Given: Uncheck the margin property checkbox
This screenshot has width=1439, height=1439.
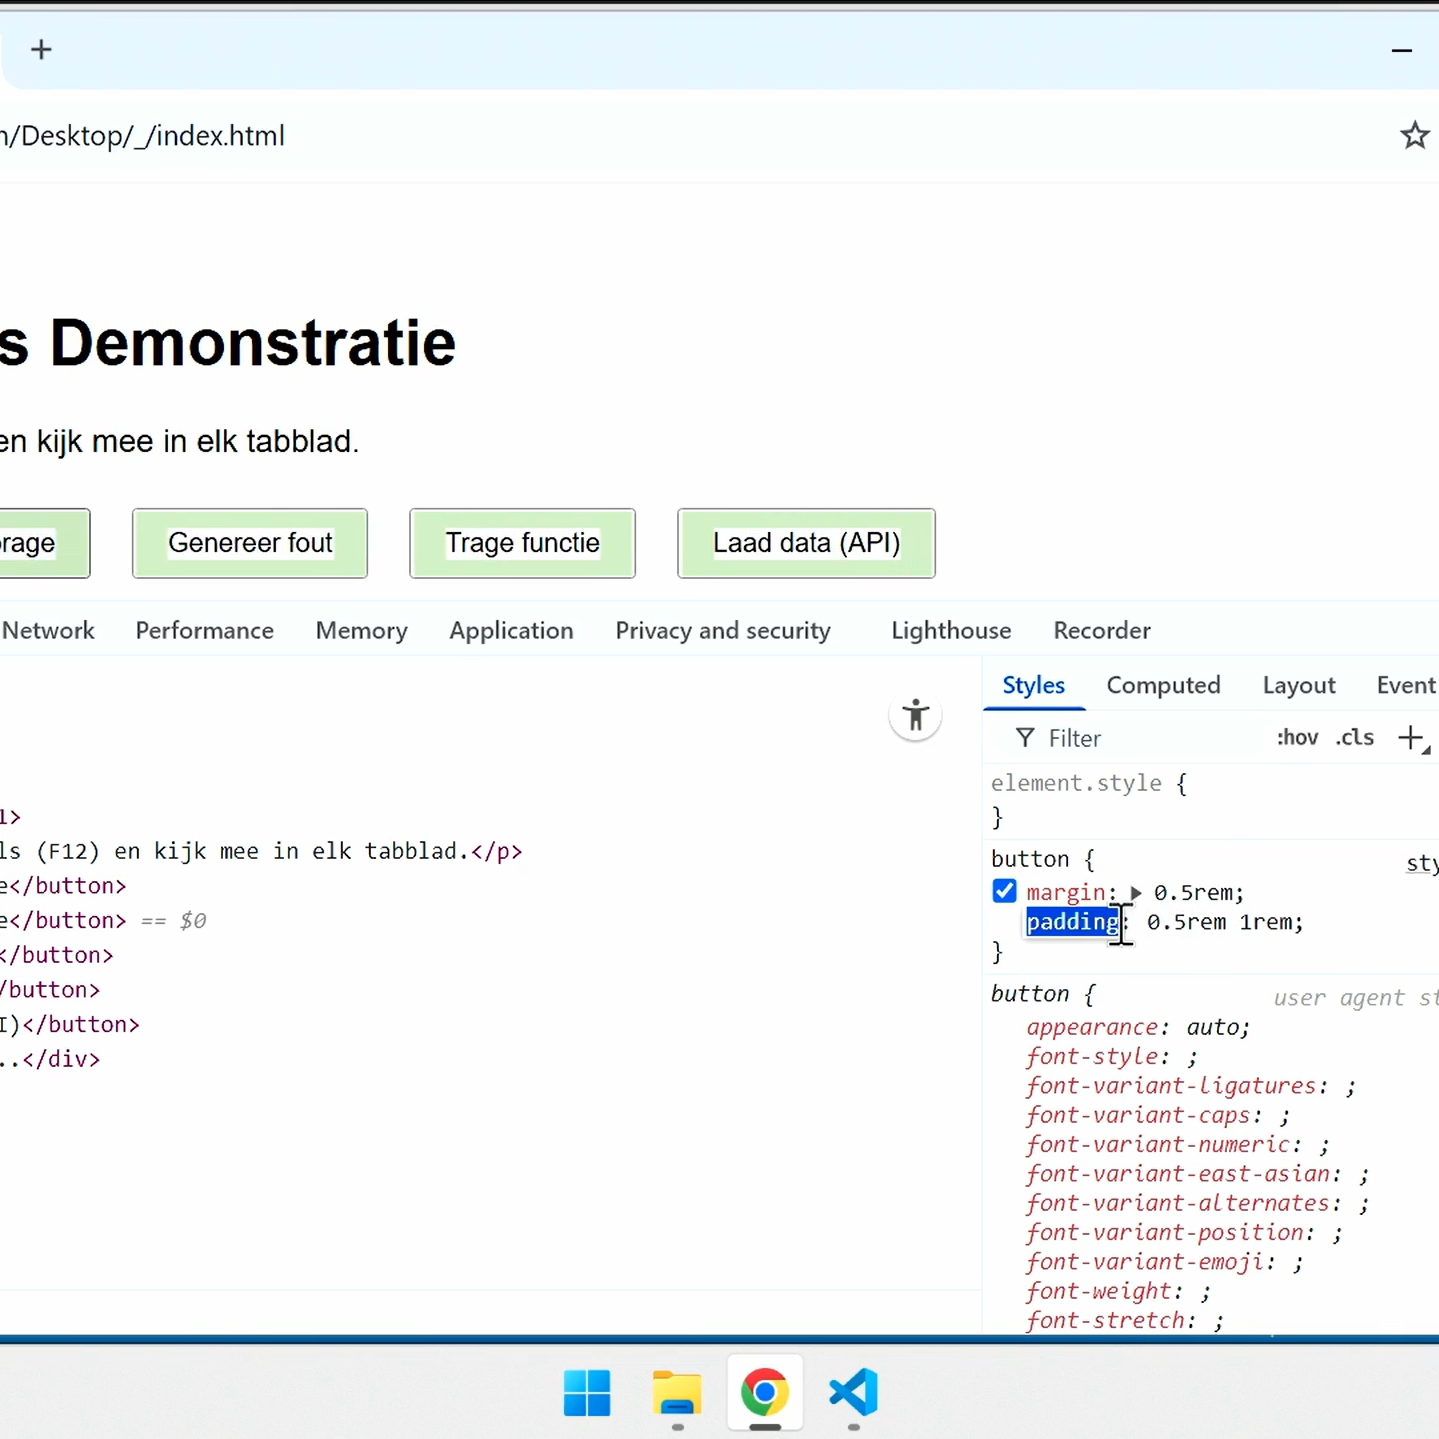Looking at the screenshot, I should click(1004, 891).
